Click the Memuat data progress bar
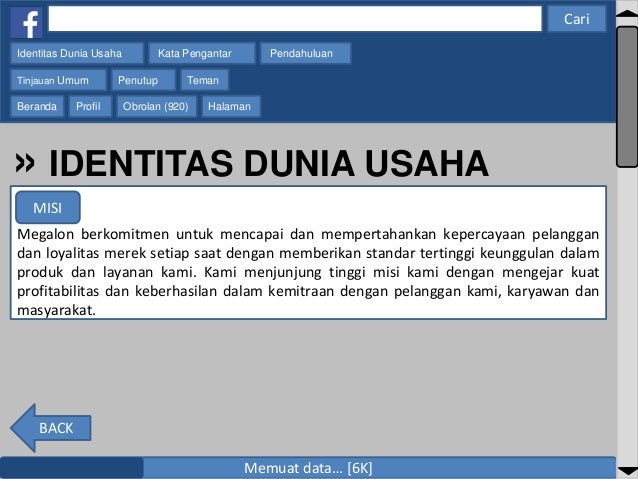Screen dimensions: 638x479 pos(308,468)
